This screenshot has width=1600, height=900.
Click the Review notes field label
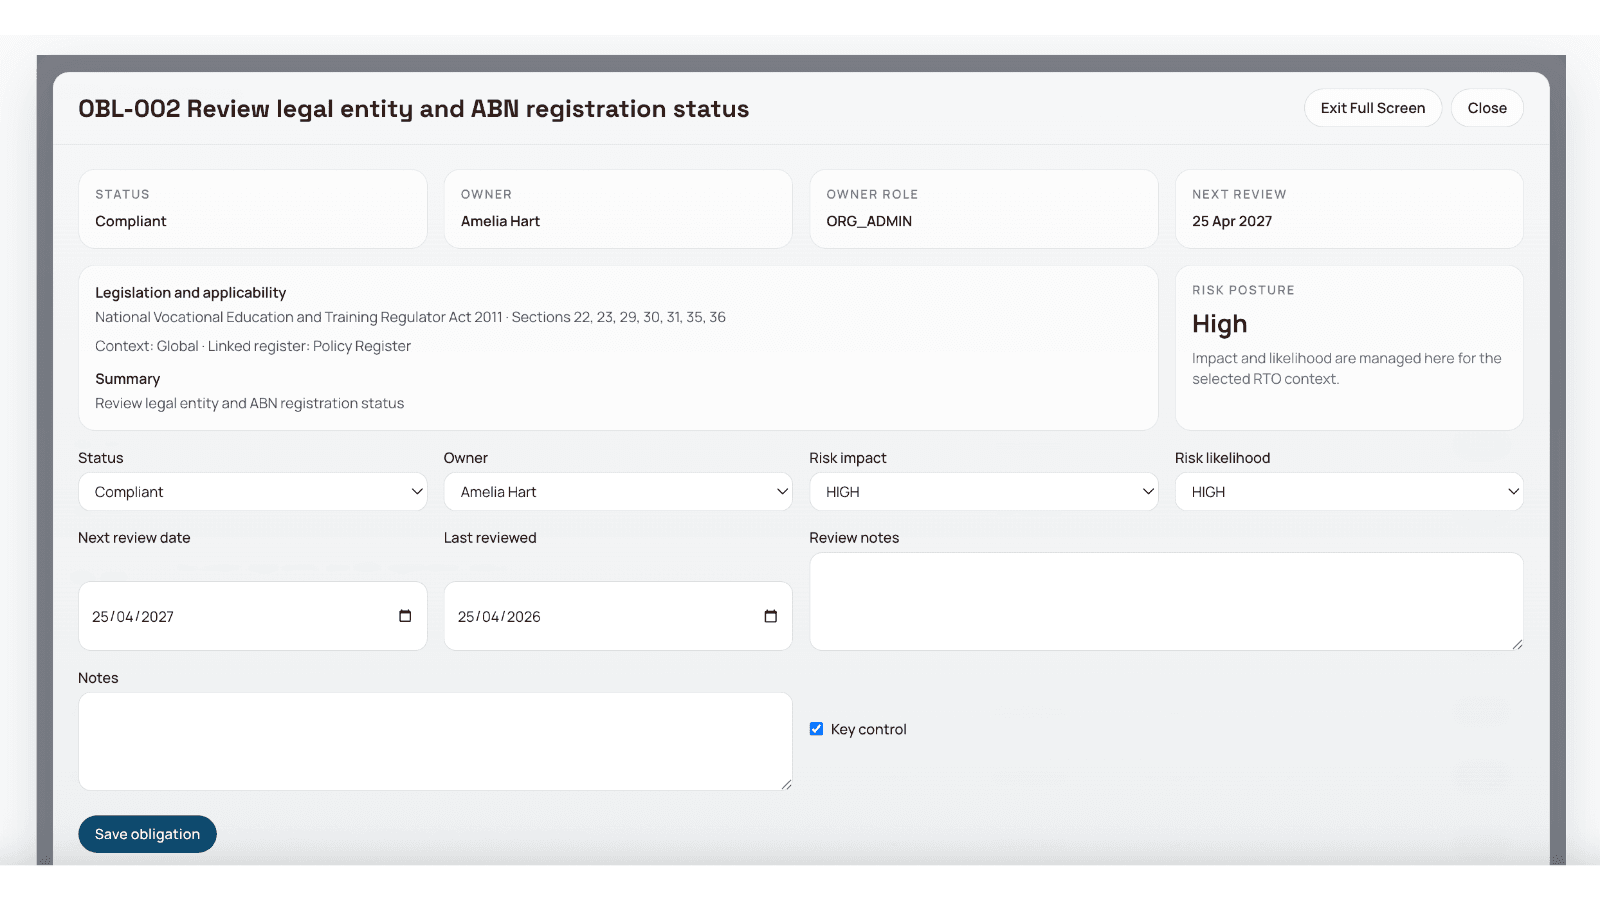(x=854, y=538)
